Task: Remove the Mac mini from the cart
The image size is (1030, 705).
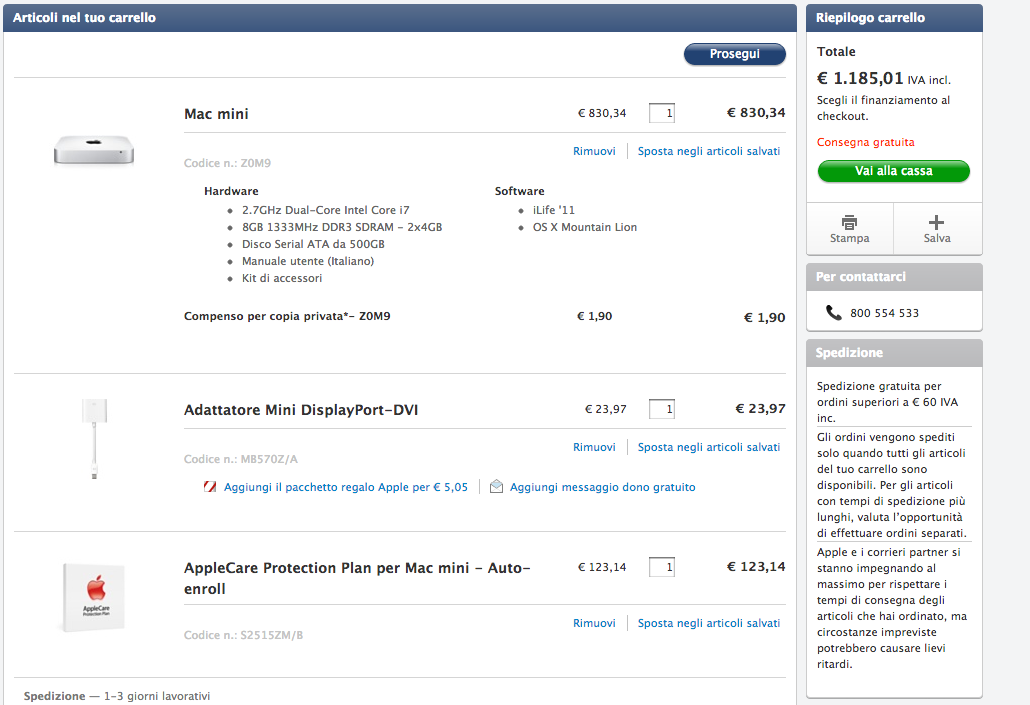Action: click(x=594, y=151)
